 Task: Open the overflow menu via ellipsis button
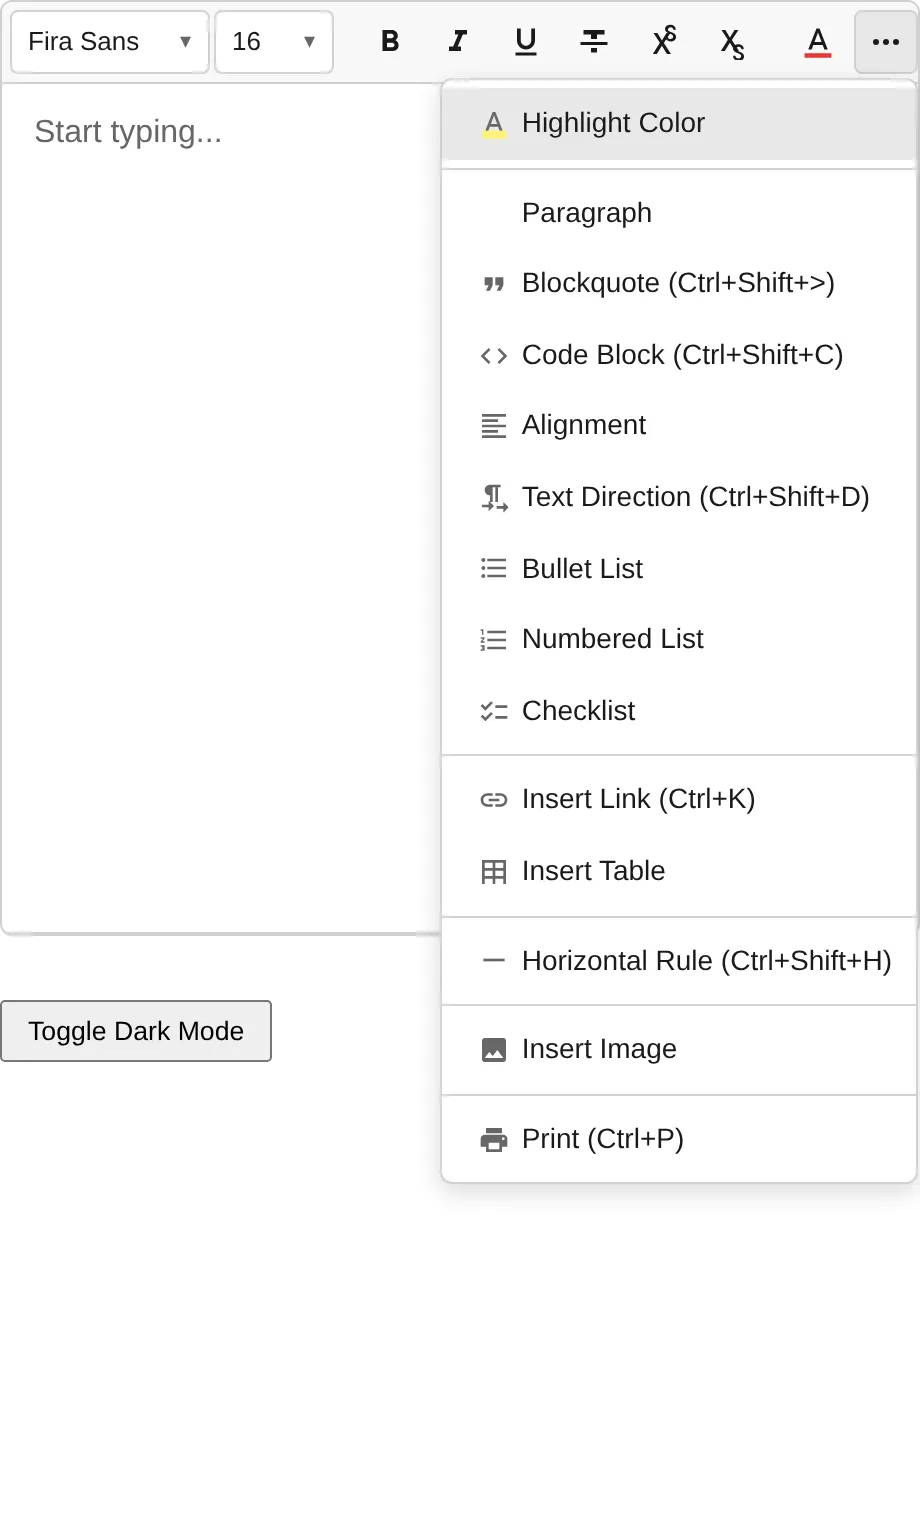[x=884, y=41]
